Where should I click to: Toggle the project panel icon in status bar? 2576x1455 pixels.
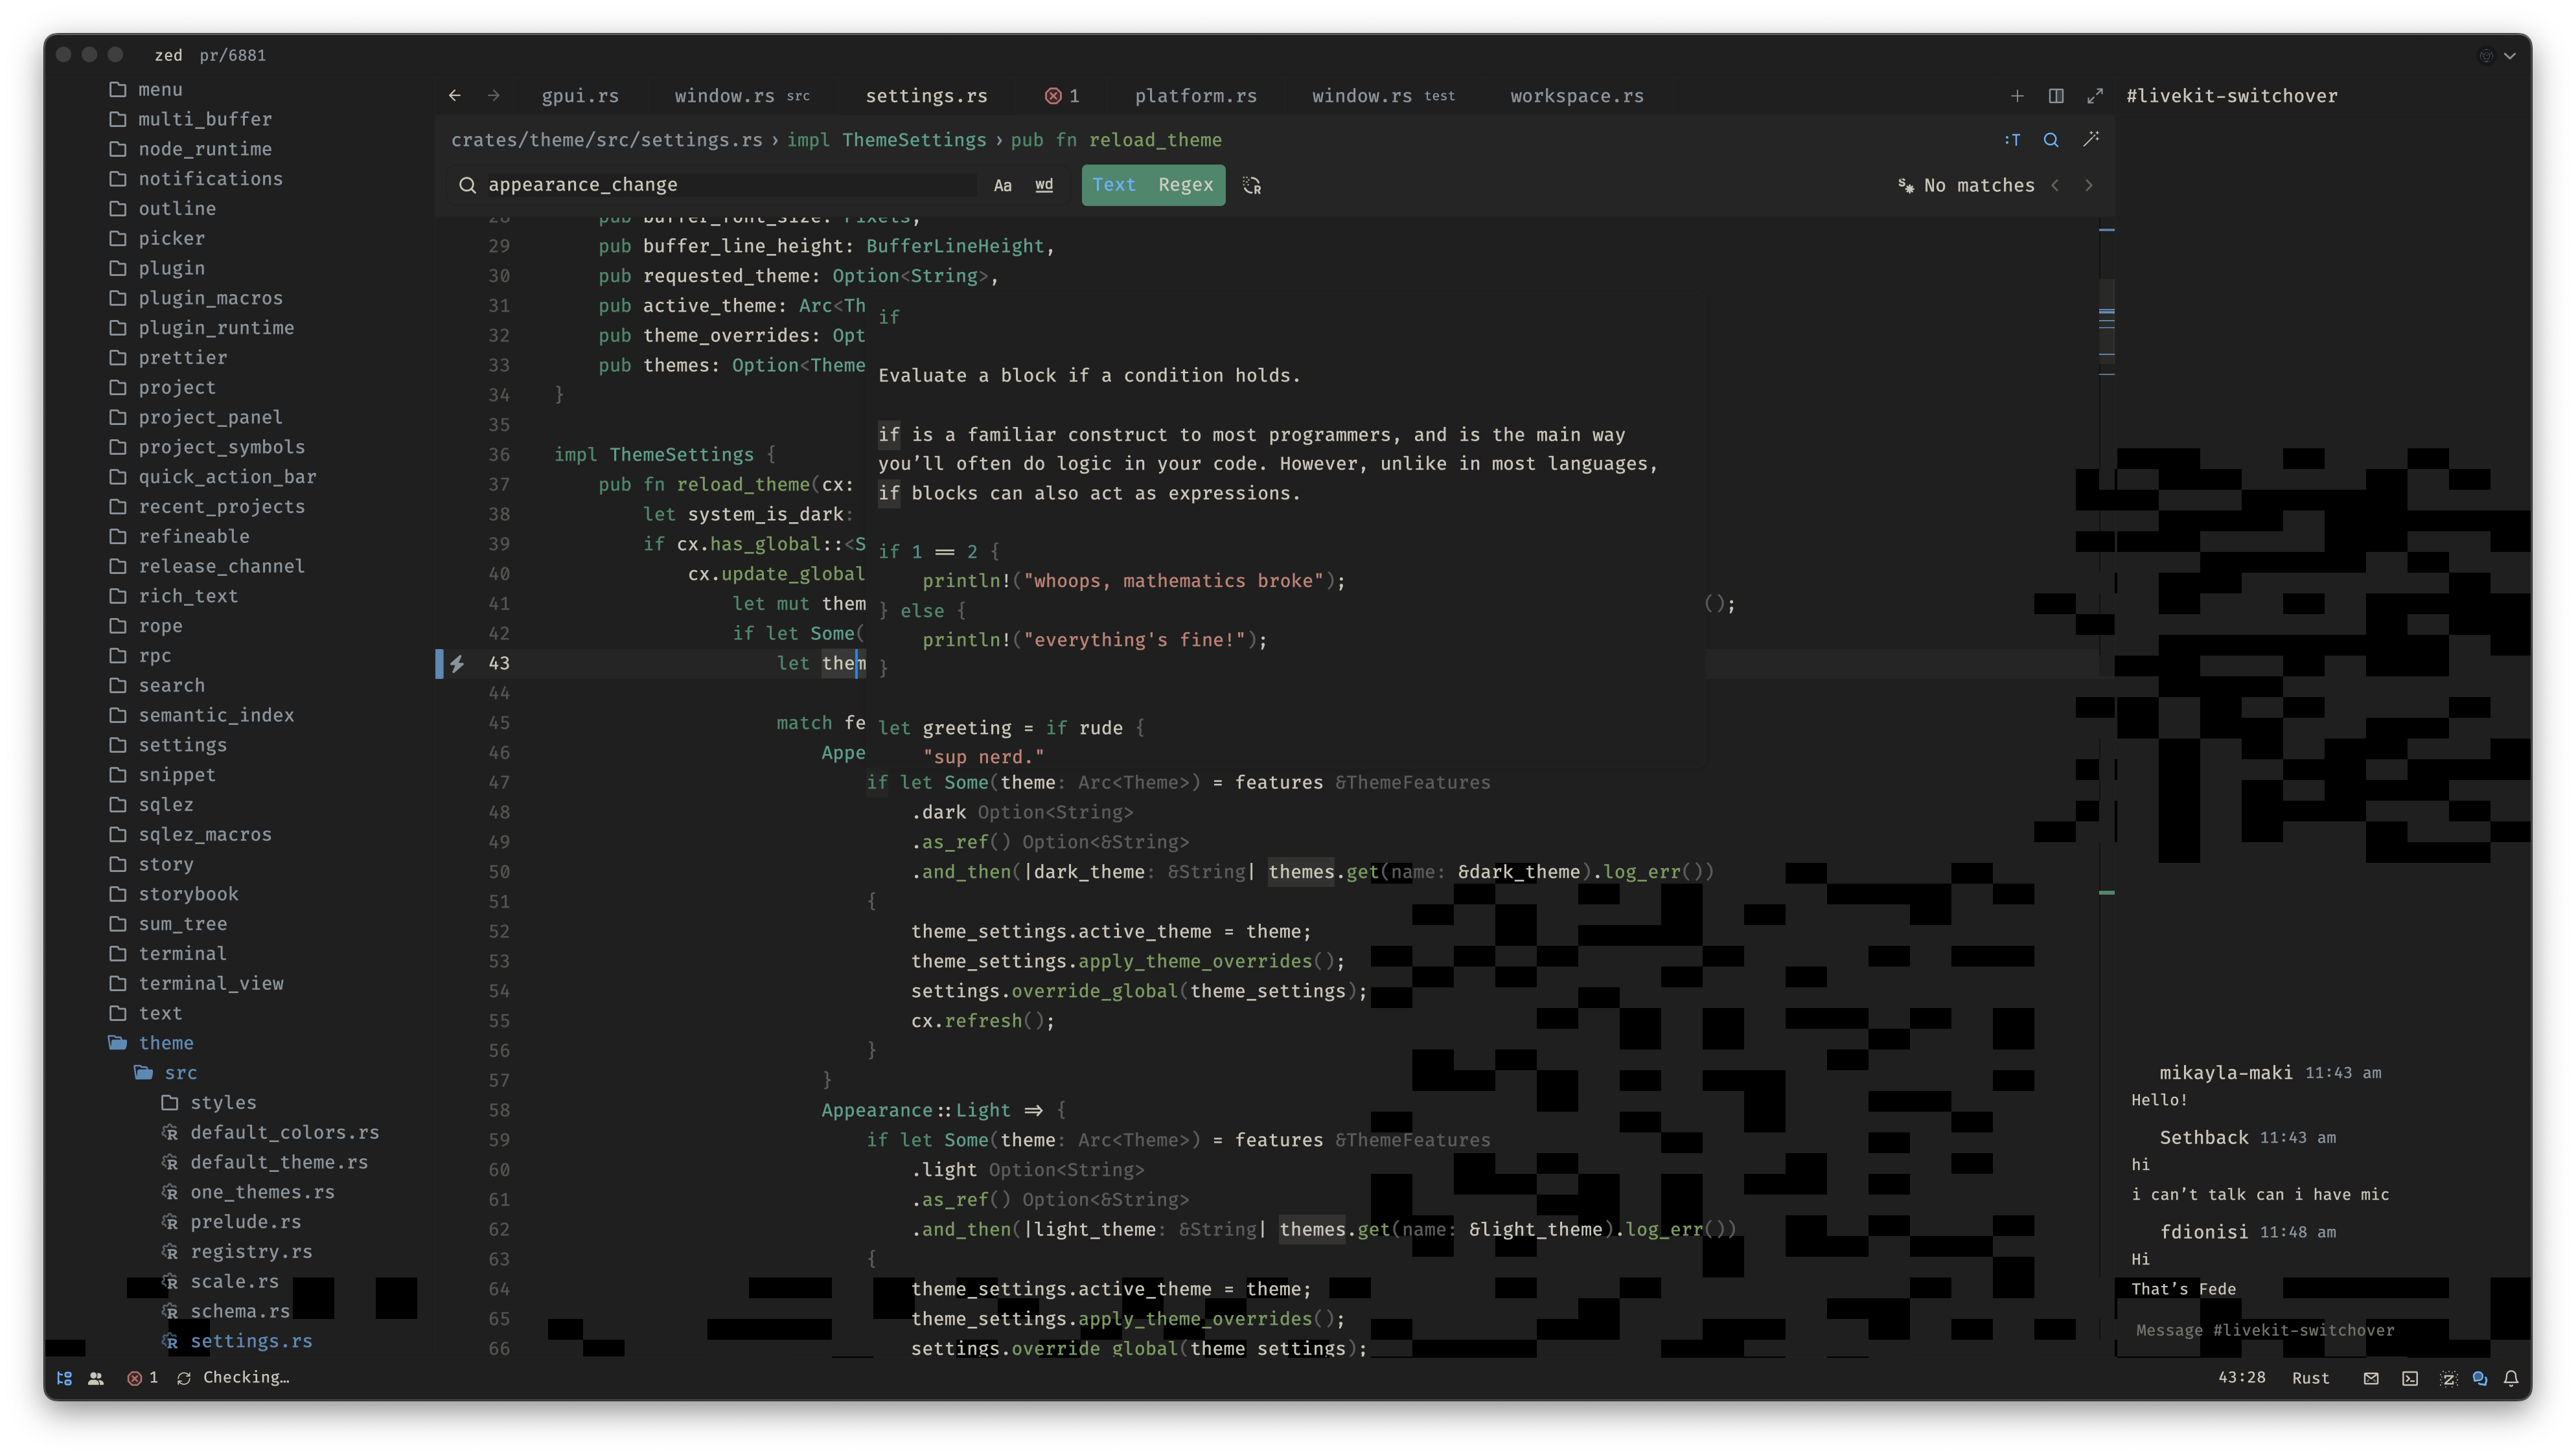[x=64, y=1378]
